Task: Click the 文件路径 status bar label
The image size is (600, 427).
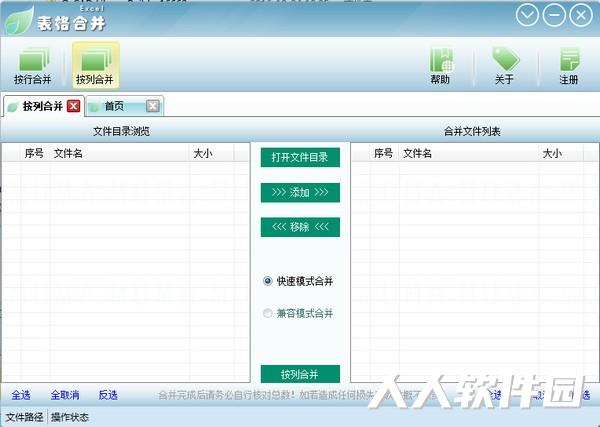Action: 24,417
